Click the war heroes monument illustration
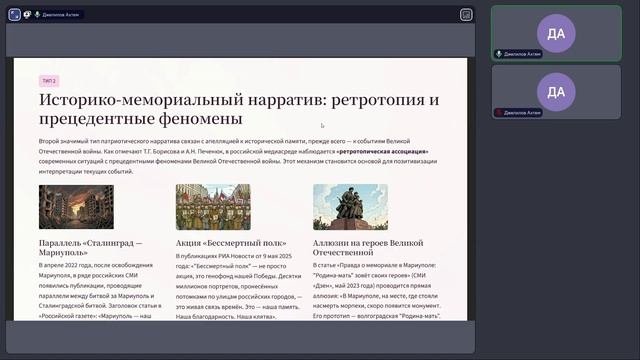640x360 pixels. pos(350,207)
